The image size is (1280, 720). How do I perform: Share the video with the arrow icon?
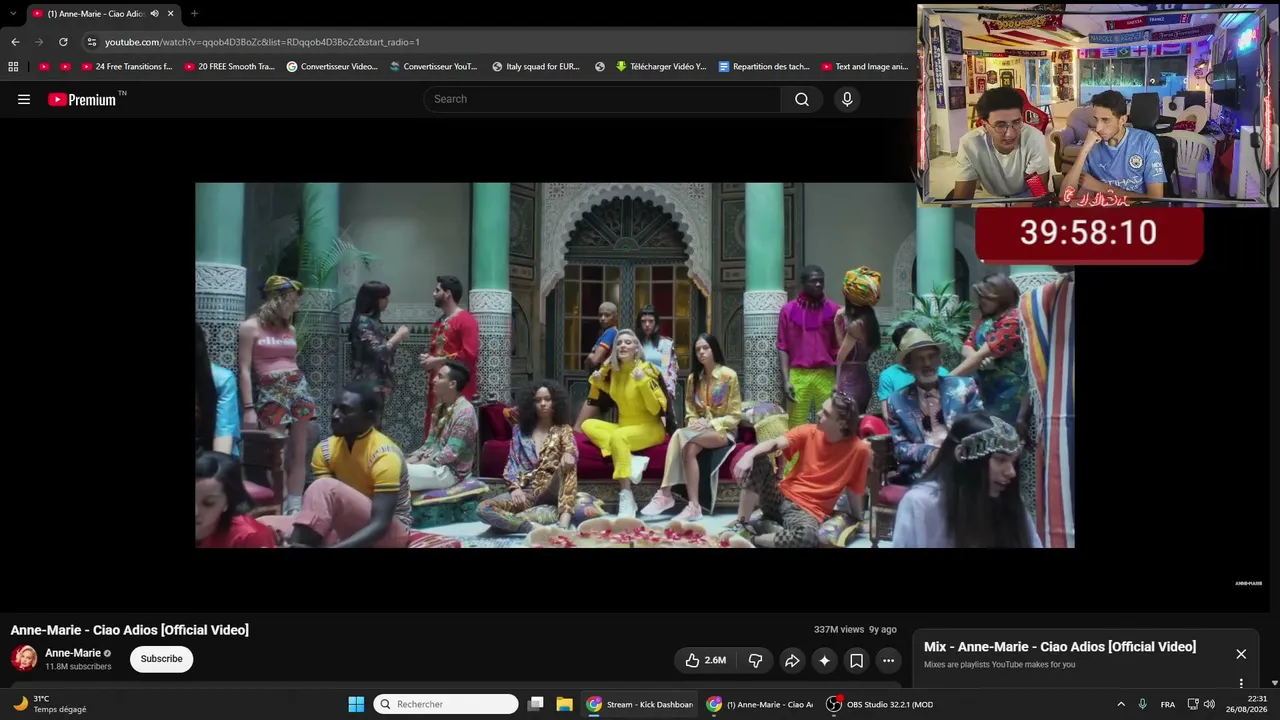coord(792,660)
